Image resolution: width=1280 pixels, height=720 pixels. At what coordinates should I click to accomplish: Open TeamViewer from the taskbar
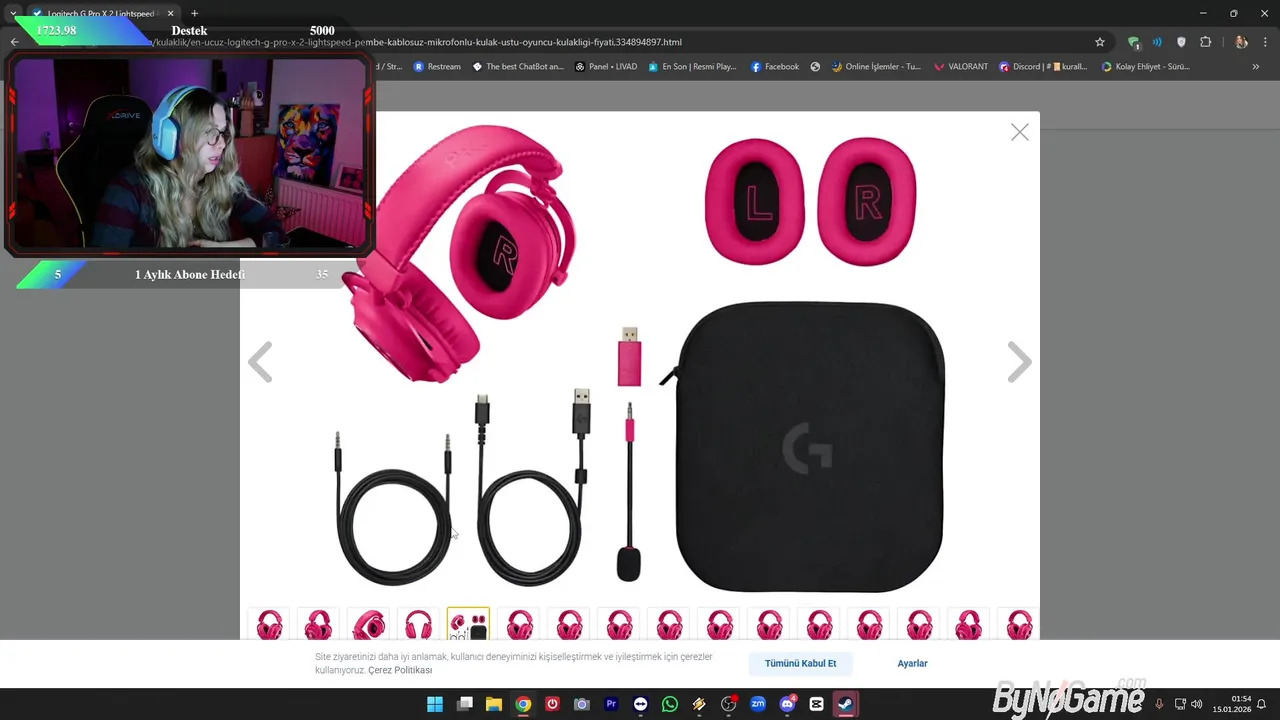pos(640,704)
